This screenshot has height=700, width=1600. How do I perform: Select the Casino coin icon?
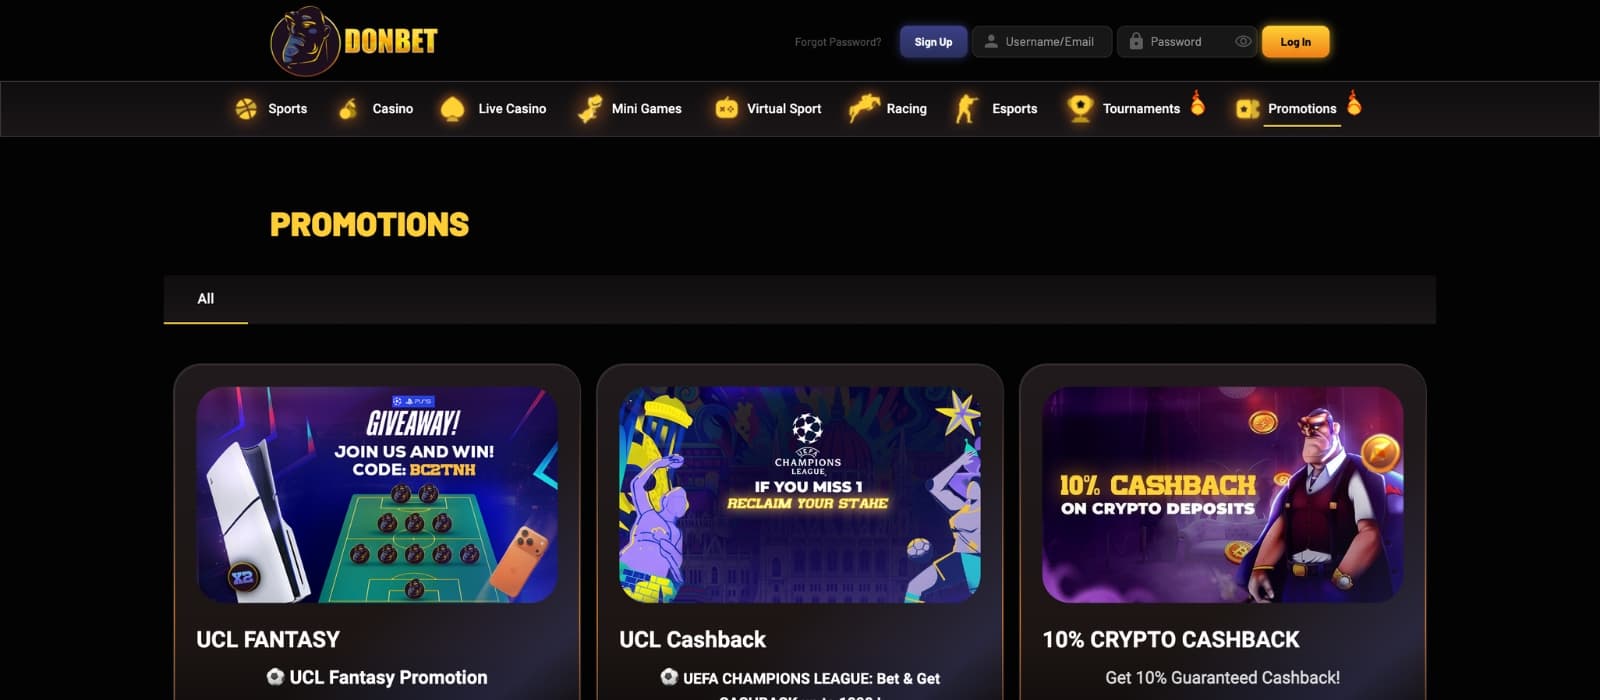click(348, 108)
